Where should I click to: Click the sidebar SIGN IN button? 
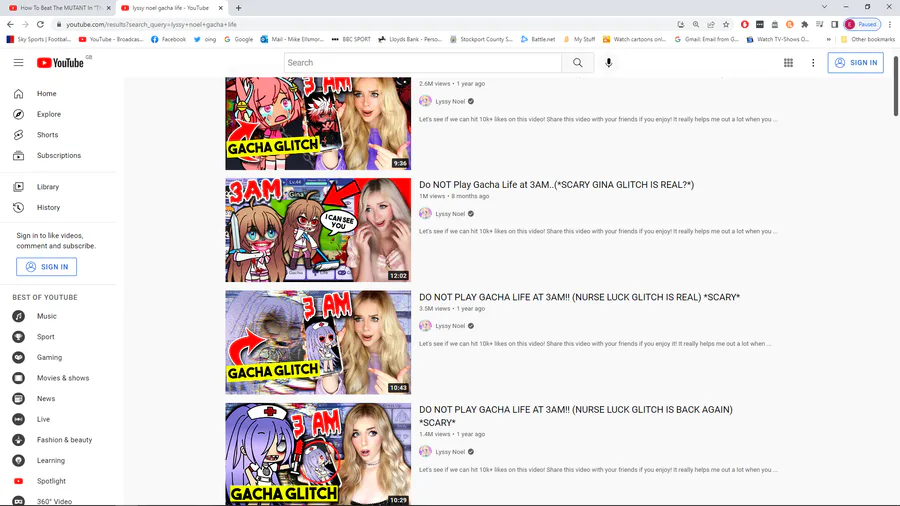pyautogui.click(x=46, y=267)
